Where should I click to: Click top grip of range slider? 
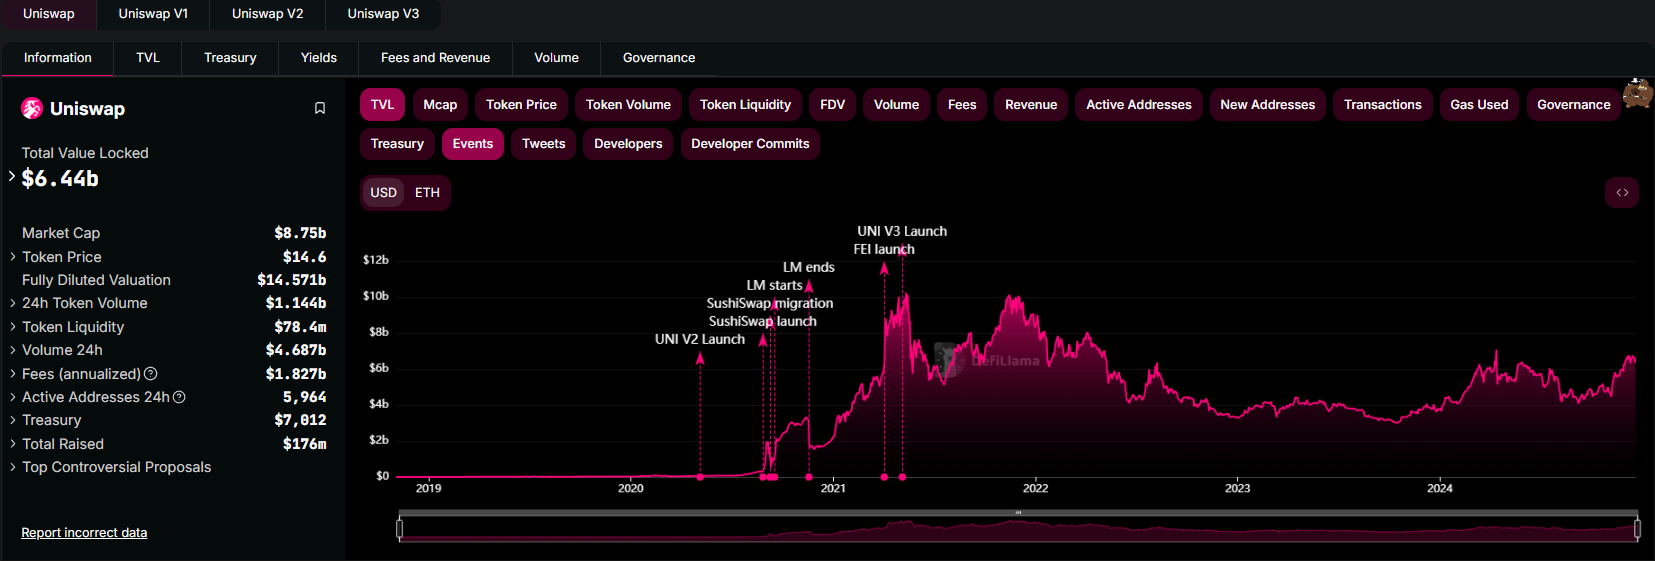[x=1018, y=513]
